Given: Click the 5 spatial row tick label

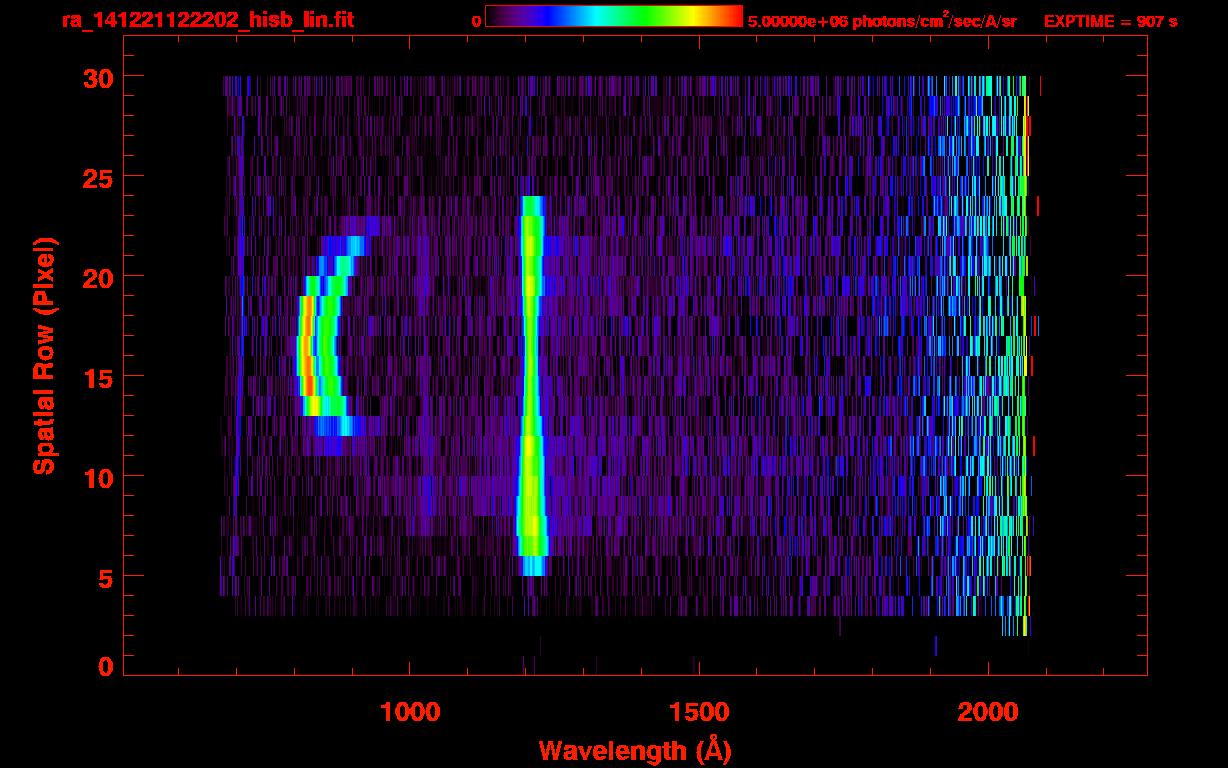Looking at the screenshot, I should (106, 577).
